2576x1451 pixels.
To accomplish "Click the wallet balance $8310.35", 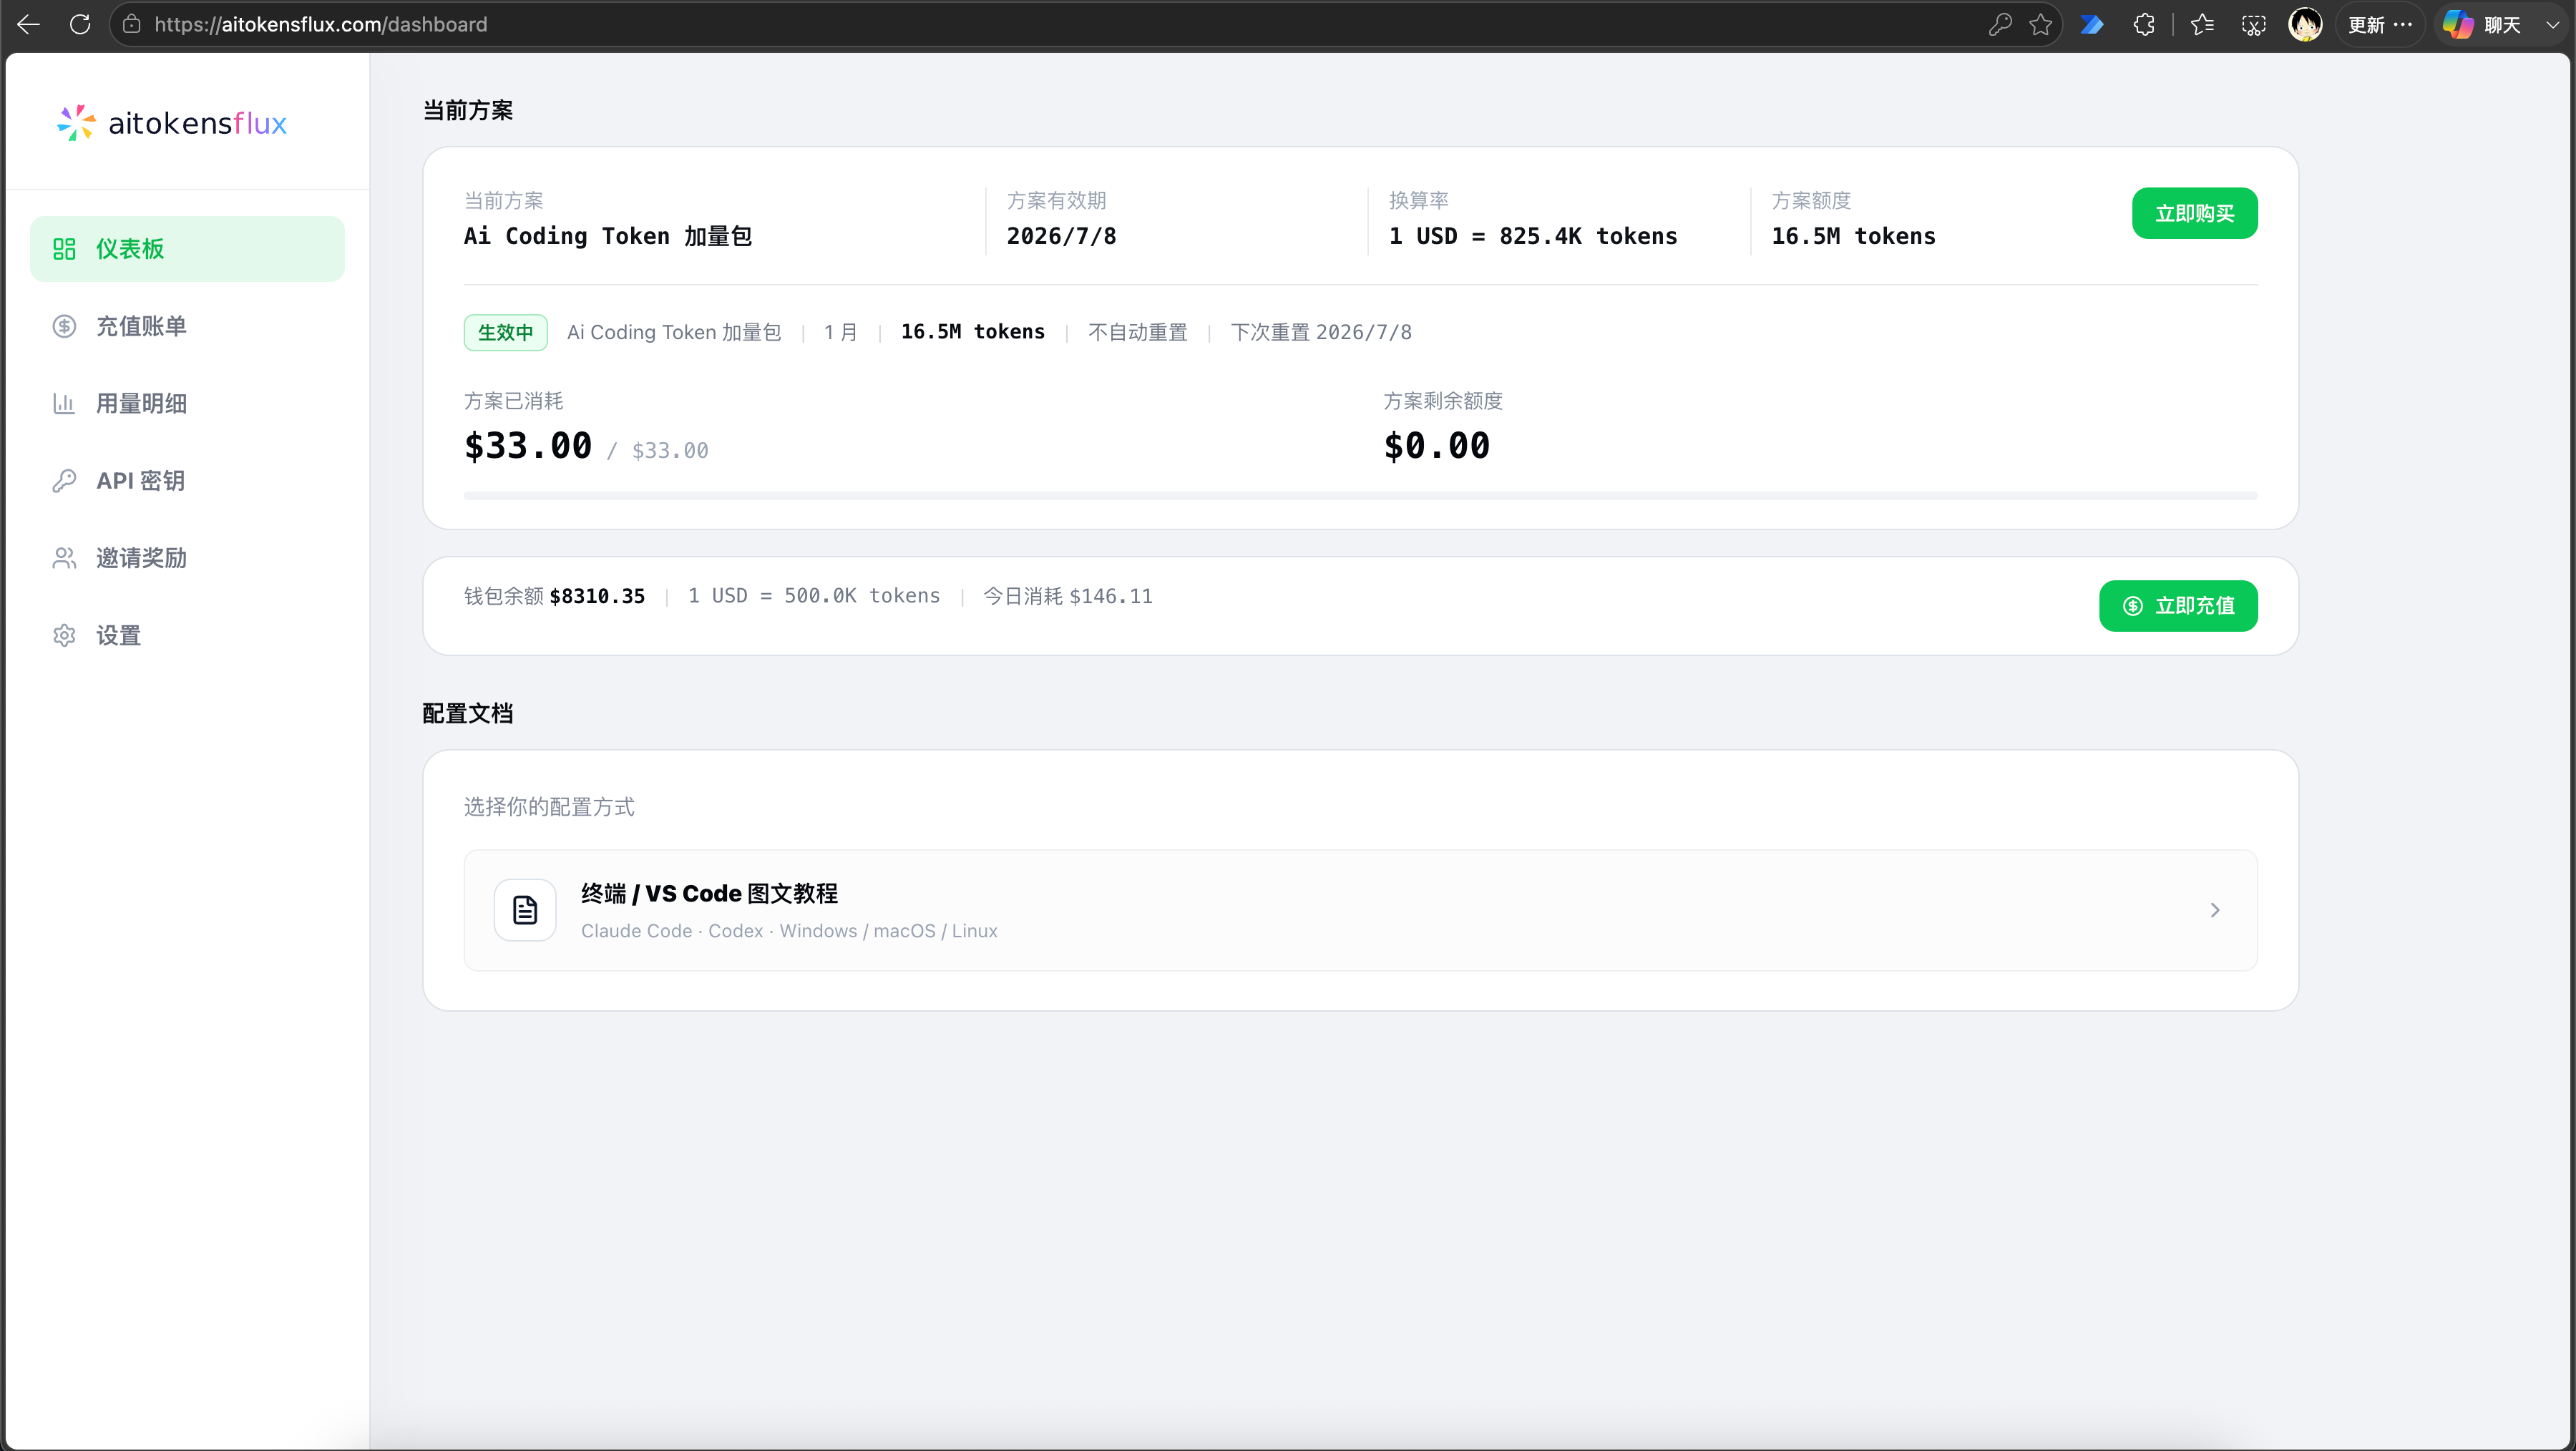I will tap(597, 596).
